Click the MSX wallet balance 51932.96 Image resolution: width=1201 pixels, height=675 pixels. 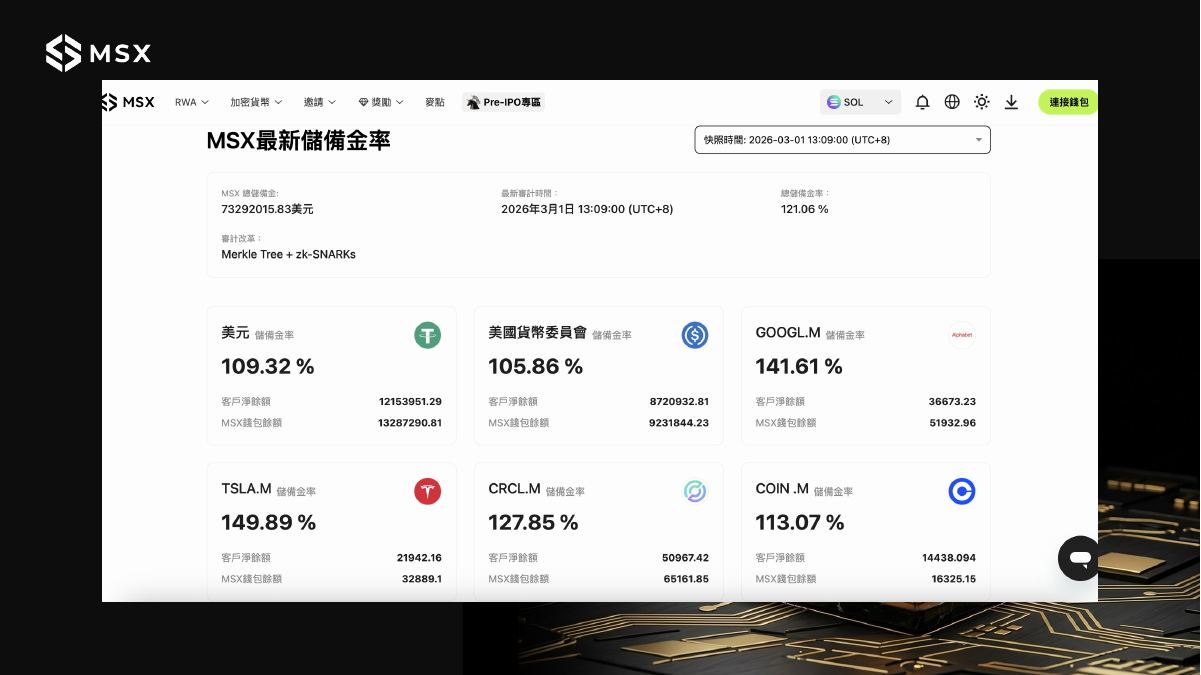click(x=952, y=423)
